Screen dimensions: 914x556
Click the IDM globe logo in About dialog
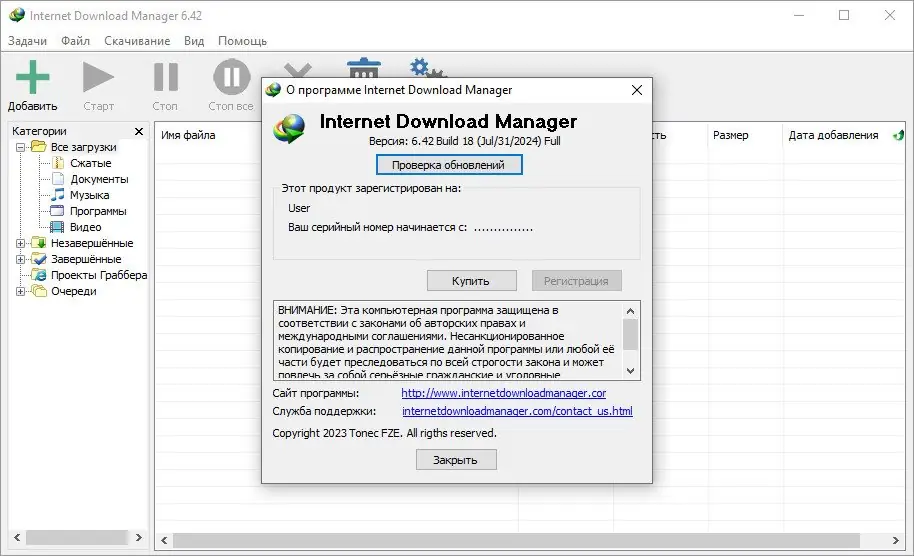coord(289,129)
